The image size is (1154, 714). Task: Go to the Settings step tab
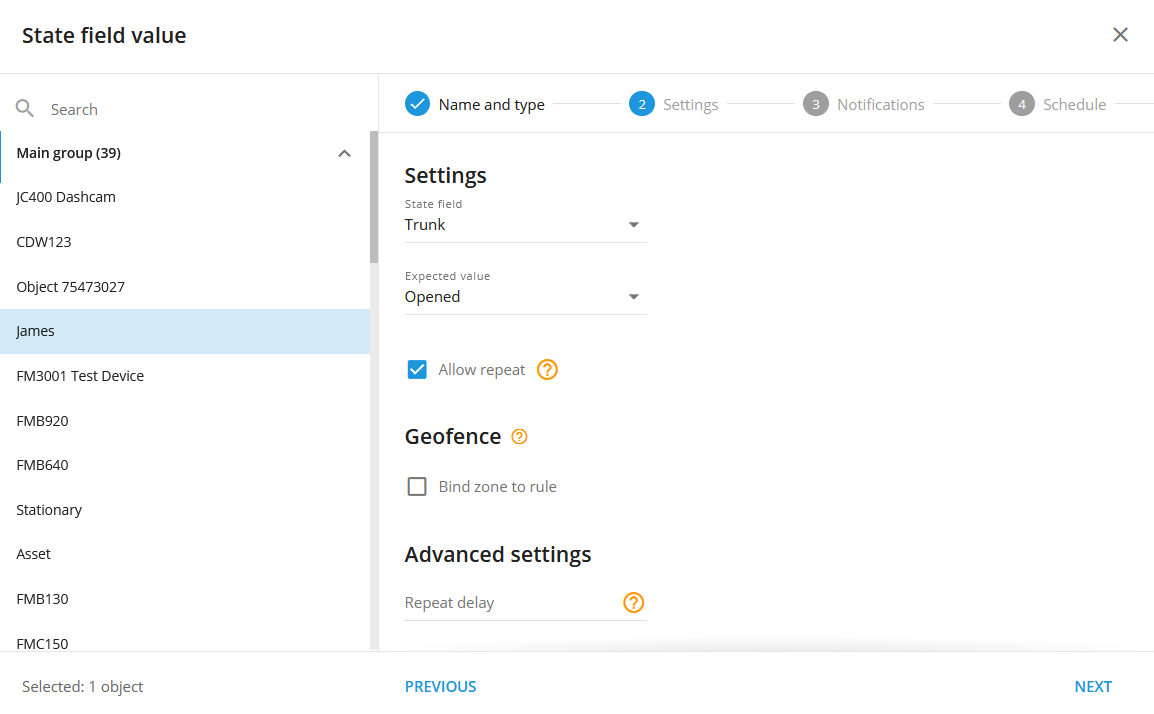689,105
